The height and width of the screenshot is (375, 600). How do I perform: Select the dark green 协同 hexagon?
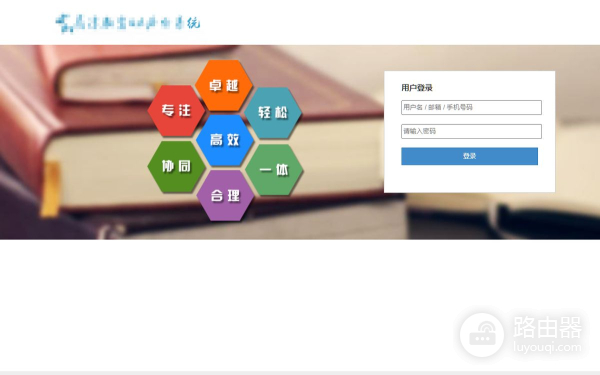[176, 166]
